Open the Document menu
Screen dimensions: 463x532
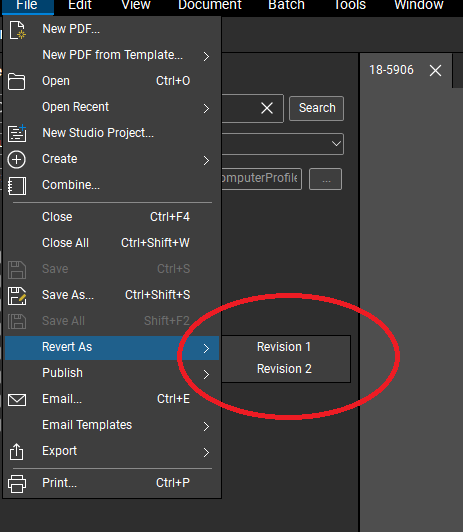(x=210, y=5)
